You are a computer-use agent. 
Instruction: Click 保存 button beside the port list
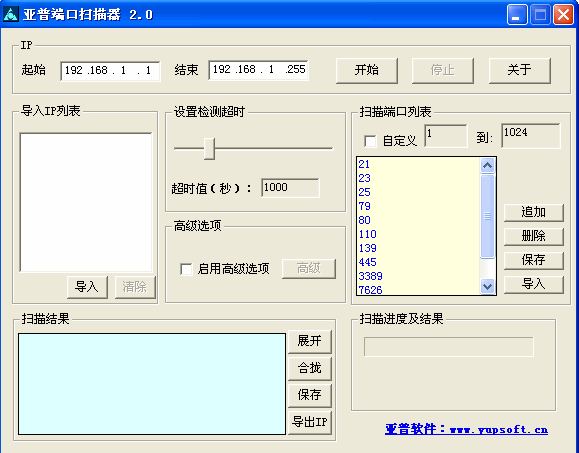[x=534, y=260]
